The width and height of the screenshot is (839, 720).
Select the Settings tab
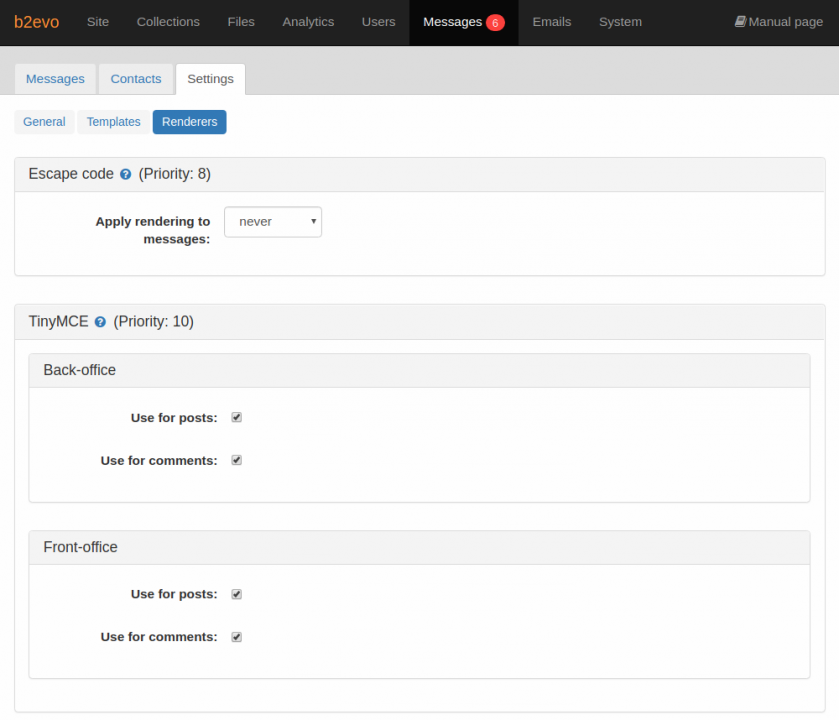tap(210, 79)
